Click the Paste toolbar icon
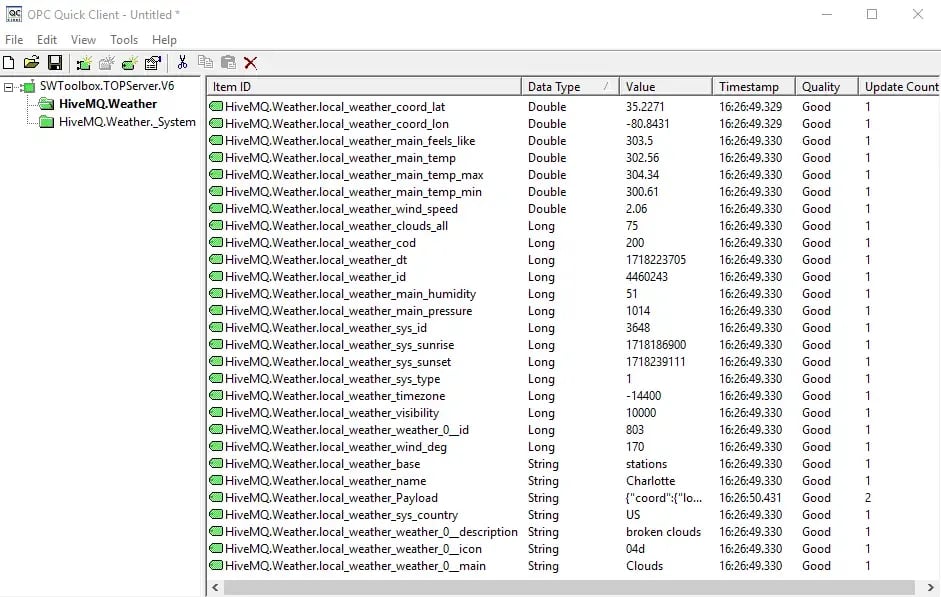The width and height of the screenshot is (941, 597). click(x=228, y=61)
